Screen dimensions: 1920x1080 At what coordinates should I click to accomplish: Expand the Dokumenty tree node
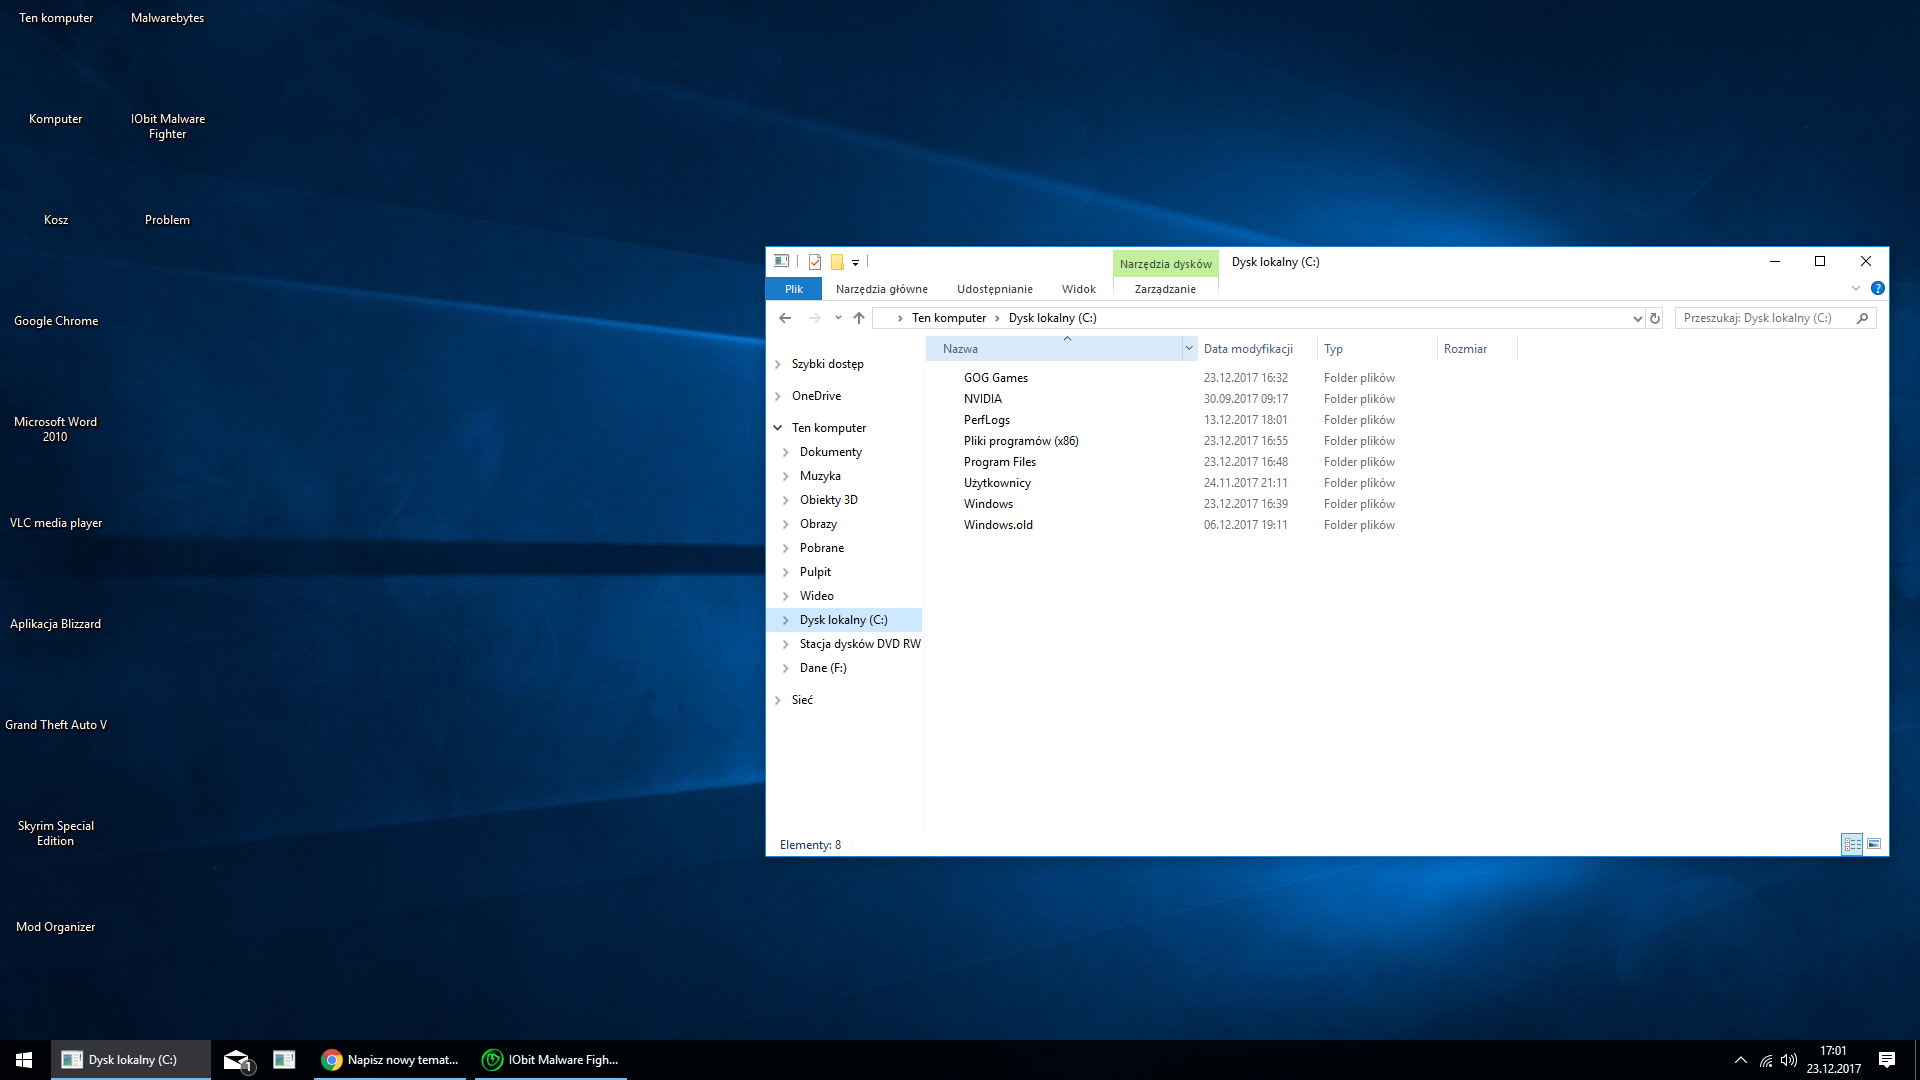tap(786, 453)
